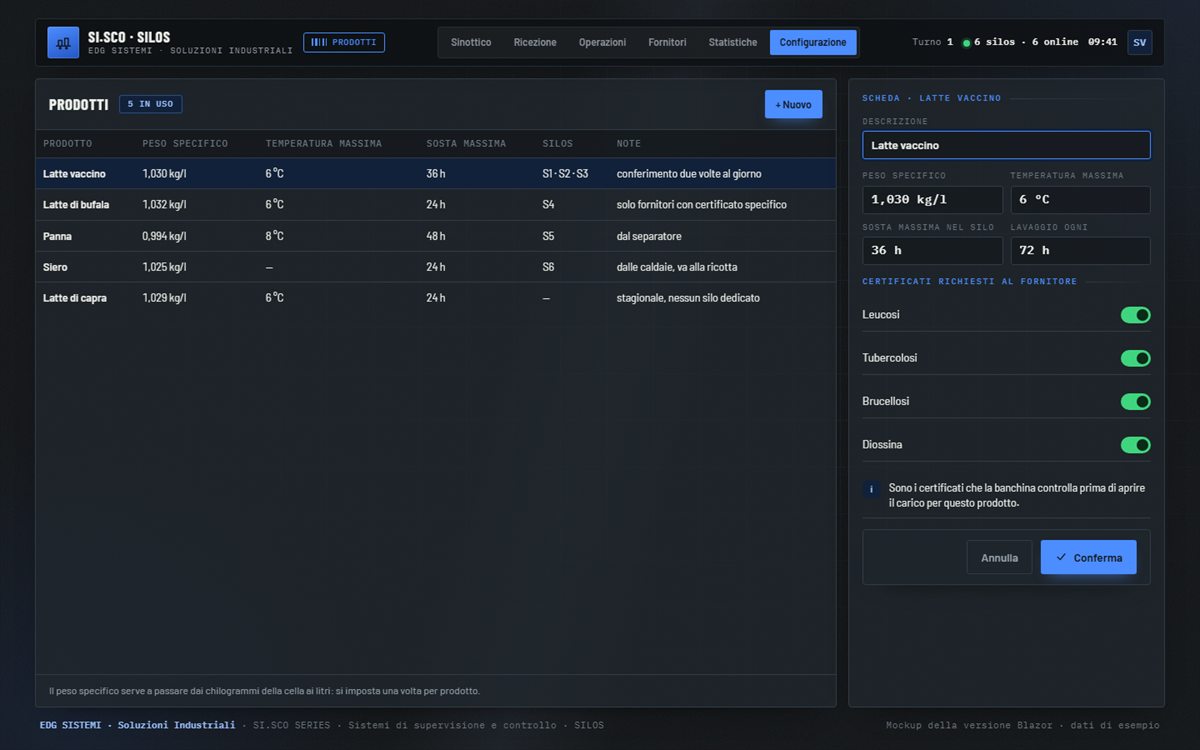Image resolution: width=1200 pixels, height=750 pixels.
Task: Select the Latte di capra row
Action: click(x=436, y=298)
